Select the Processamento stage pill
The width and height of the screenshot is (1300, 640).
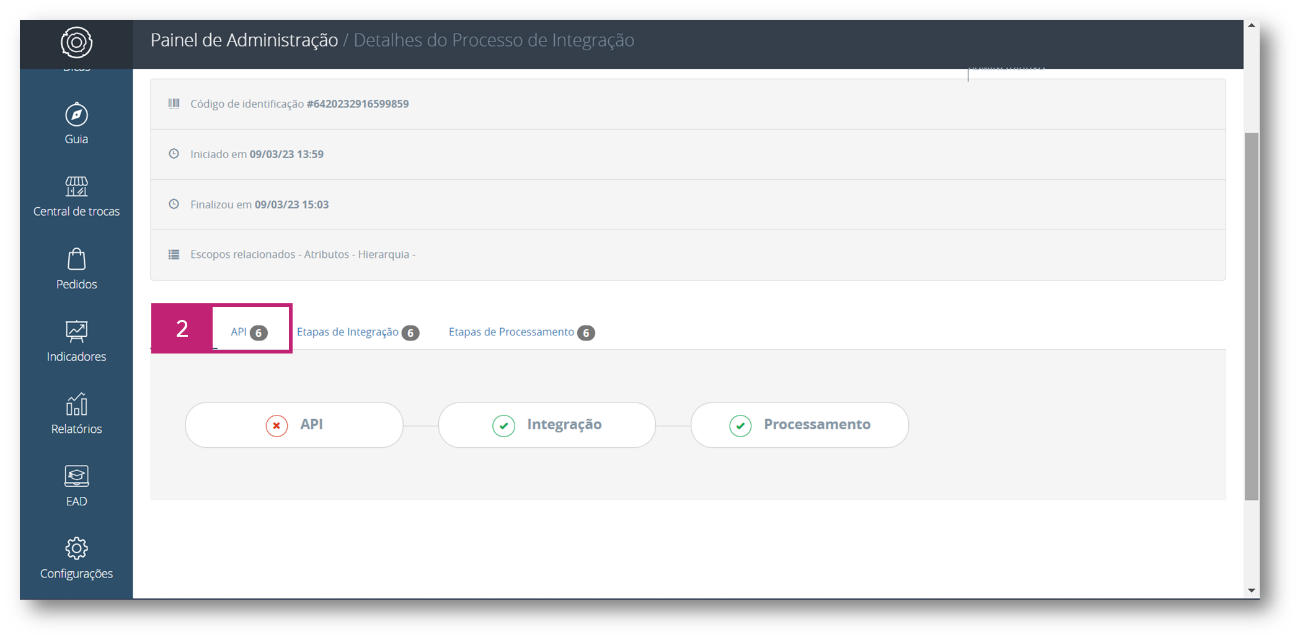800,425
